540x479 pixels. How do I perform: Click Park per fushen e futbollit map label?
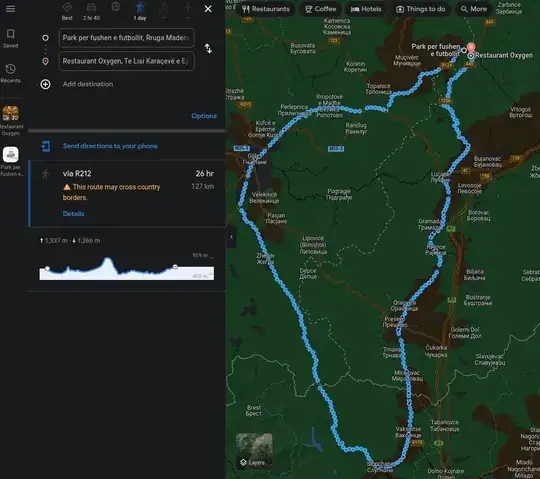(x=436, y=50)
